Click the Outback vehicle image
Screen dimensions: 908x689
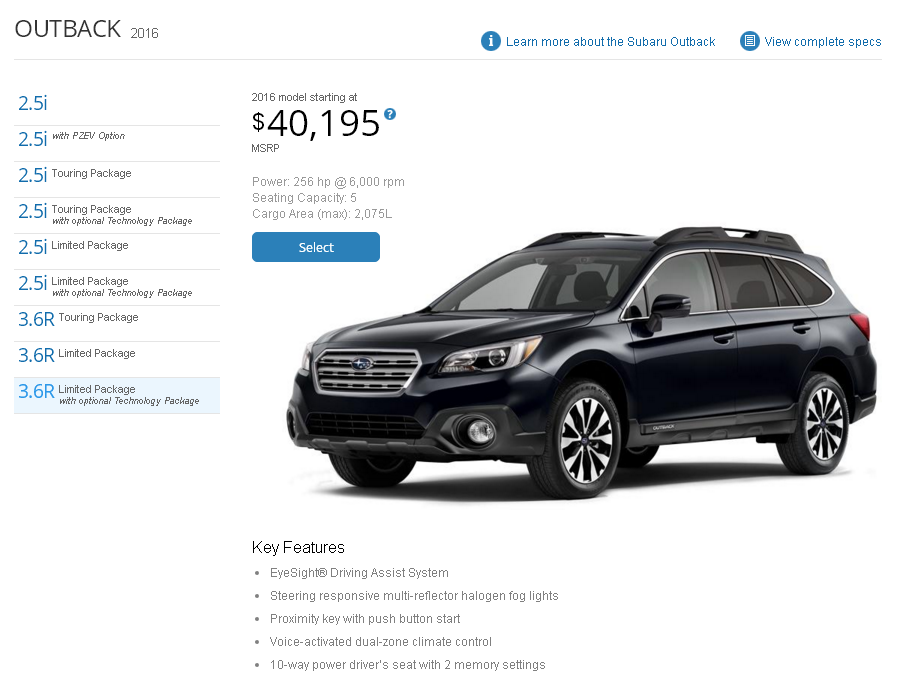(x=580, y=362)
